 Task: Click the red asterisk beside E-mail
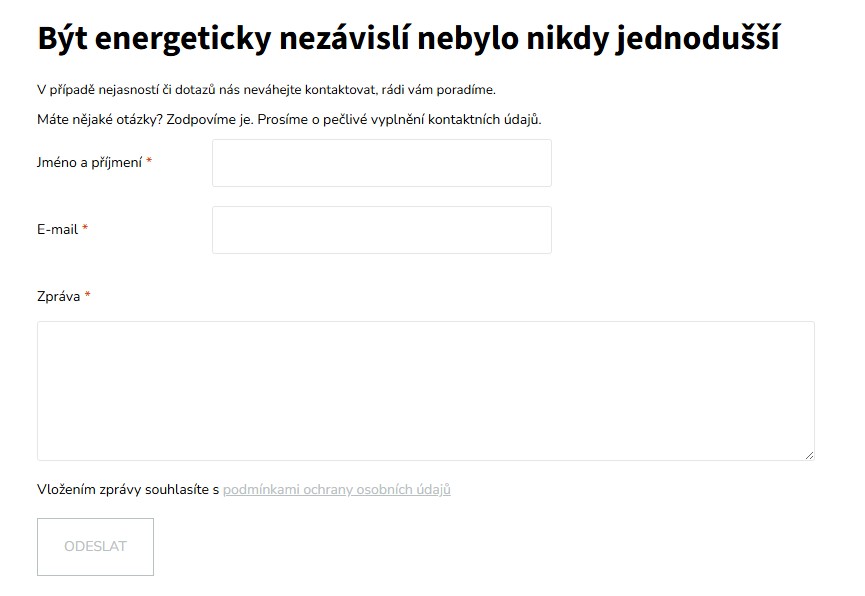[x=85, y=230]
